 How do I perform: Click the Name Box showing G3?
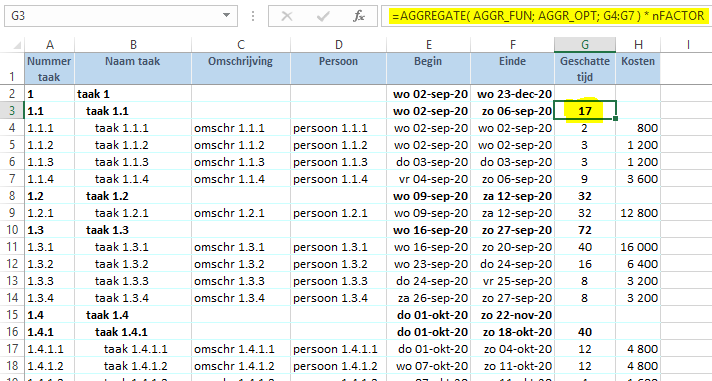pos(121,16)
